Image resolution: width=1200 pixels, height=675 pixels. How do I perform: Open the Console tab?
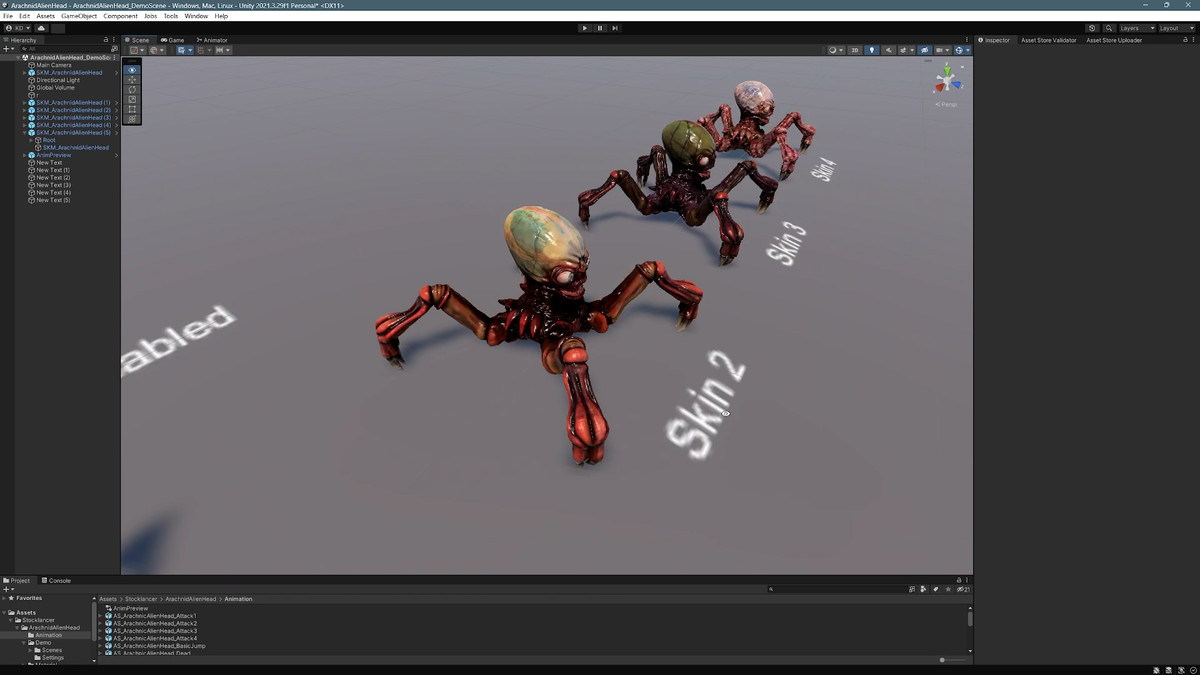click(x=59, y=580)
